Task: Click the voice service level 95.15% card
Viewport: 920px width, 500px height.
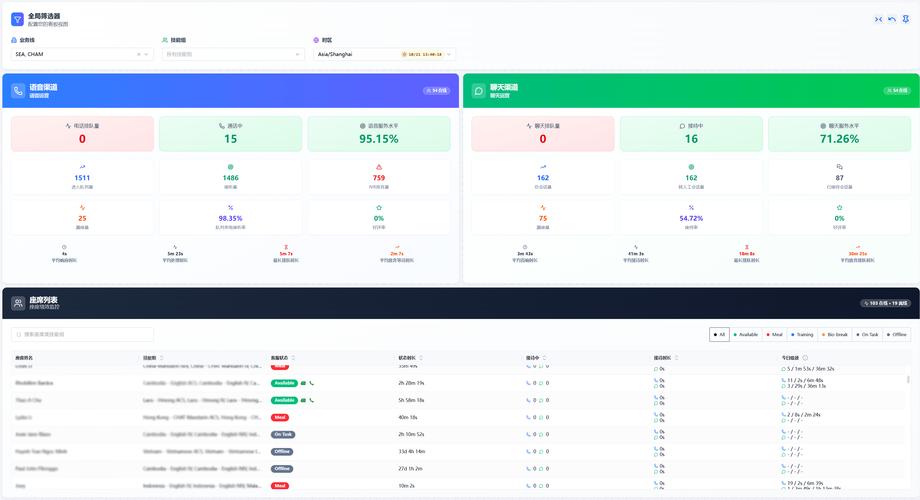Action: (379, 134)
